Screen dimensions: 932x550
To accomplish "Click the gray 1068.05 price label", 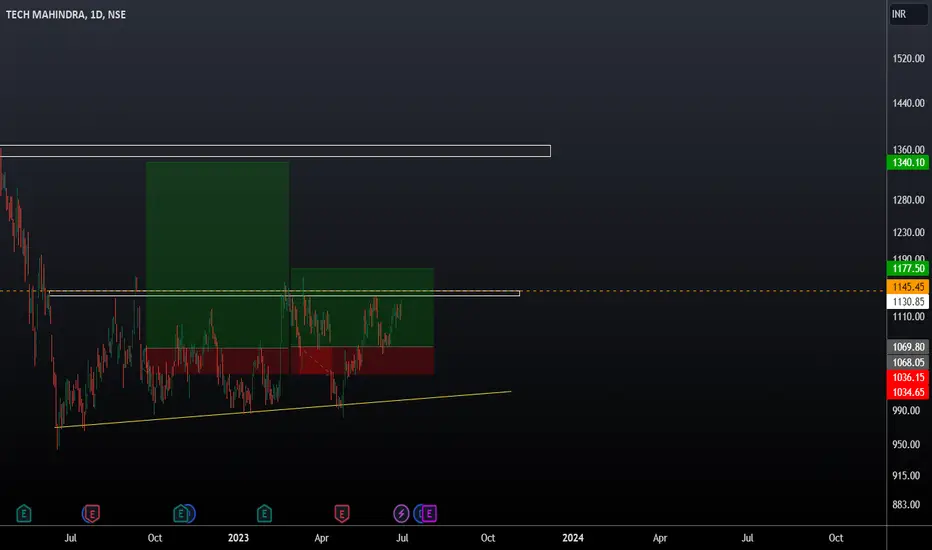I will pos(908,362).
